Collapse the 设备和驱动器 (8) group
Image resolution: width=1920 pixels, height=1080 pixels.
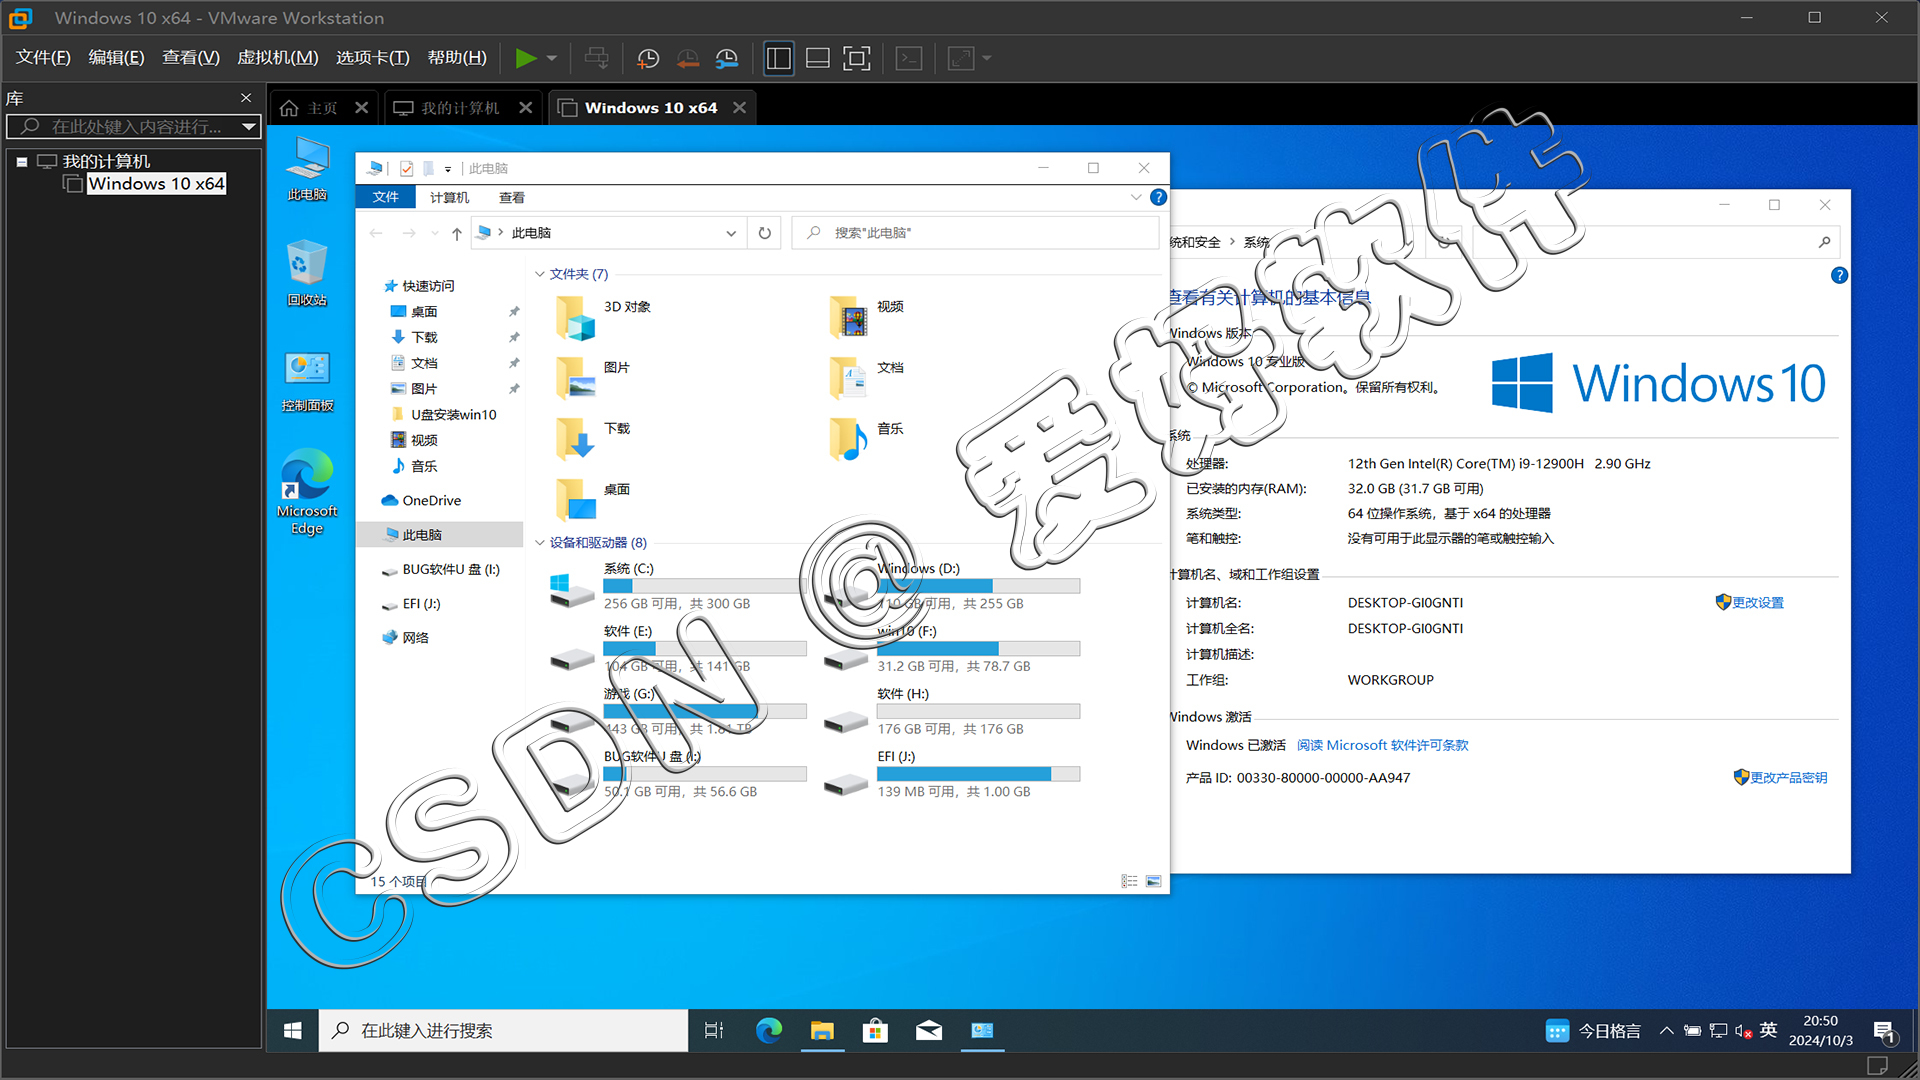(540, 543)
